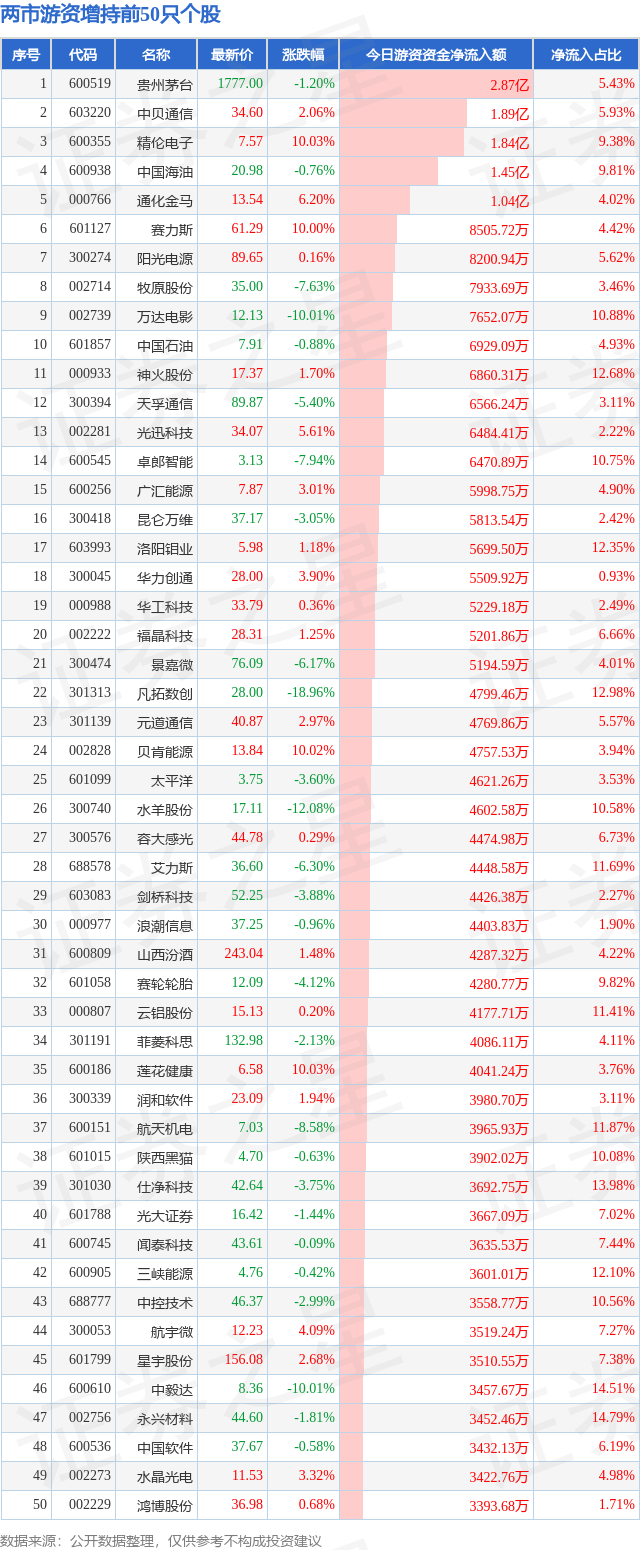Select the stock name 元道通信

pyautogui.click(x=166, y=722)
